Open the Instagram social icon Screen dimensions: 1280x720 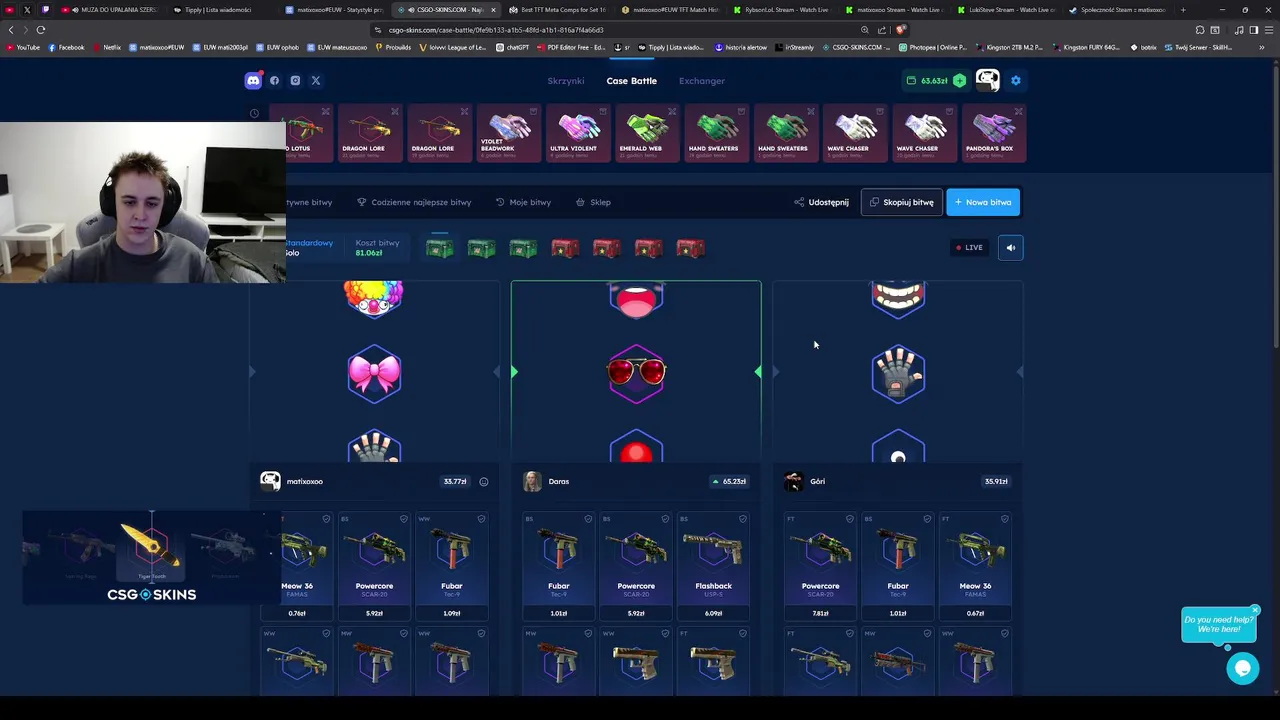pos(295,81)
